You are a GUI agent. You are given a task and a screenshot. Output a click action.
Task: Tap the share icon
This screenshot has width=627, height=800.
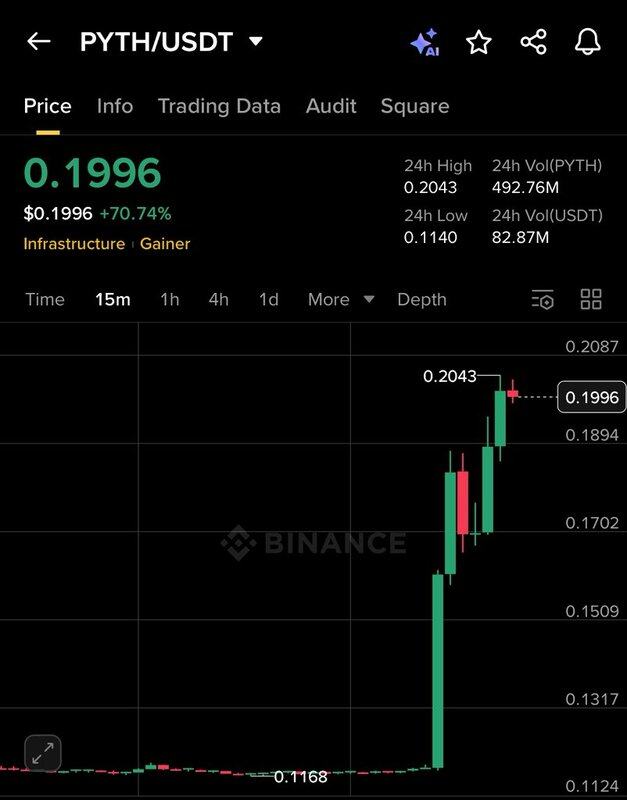pyautogui.click(x=534, y=42)
